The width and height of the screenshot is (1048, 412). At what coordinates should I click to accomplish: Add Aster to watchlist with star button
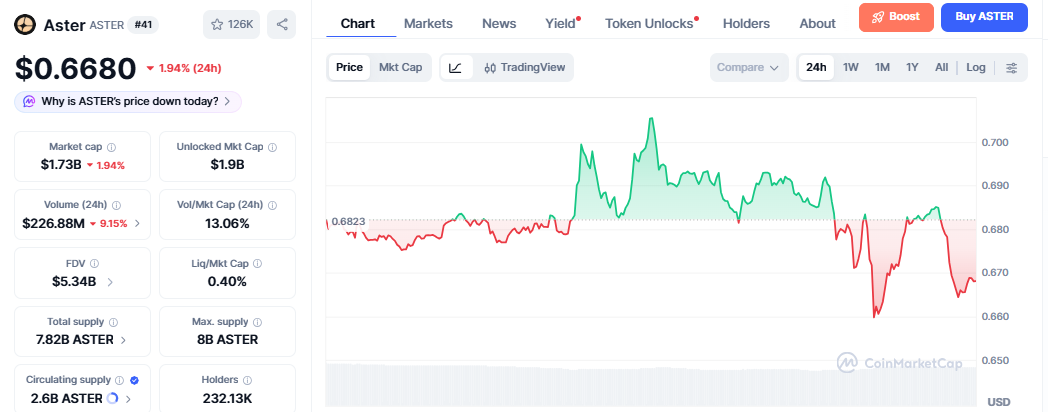(x=231, y=25)
